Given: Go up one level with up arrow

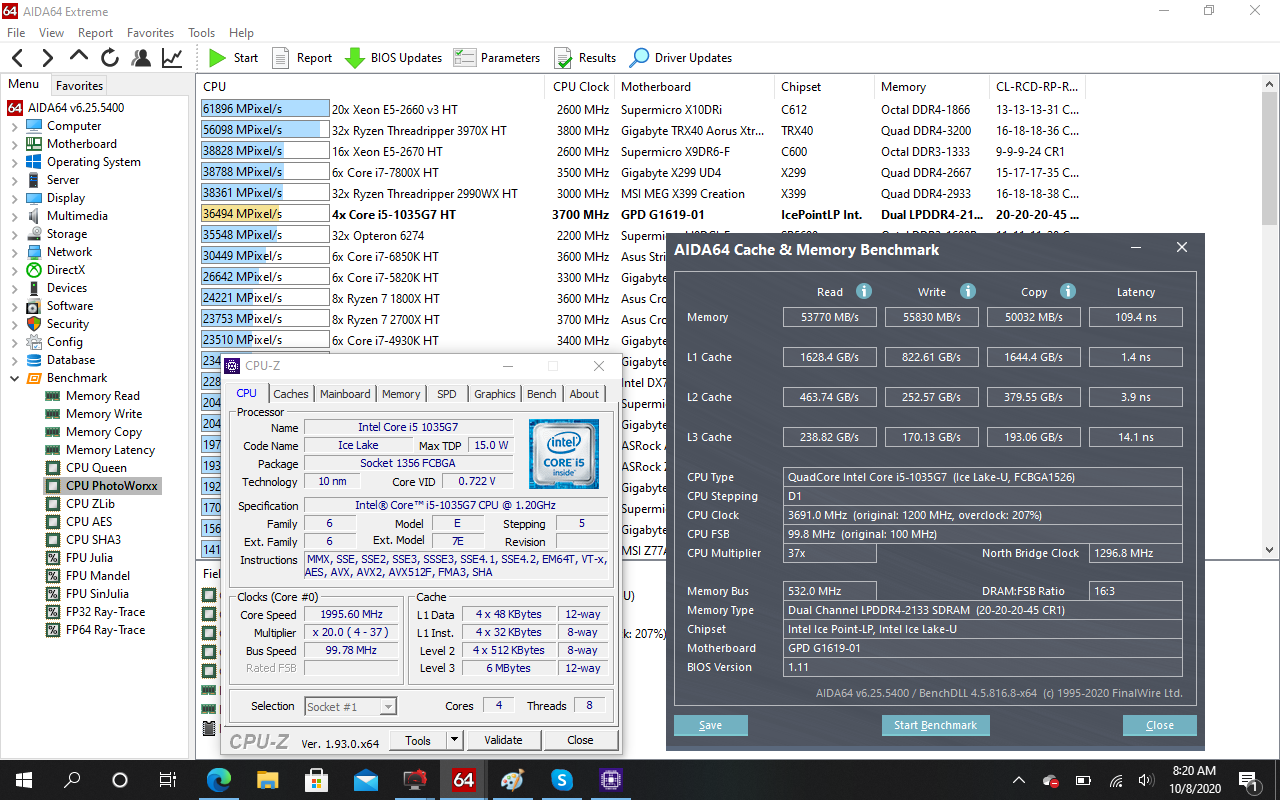Looking at the screenshot, I should tap(79, 58).
